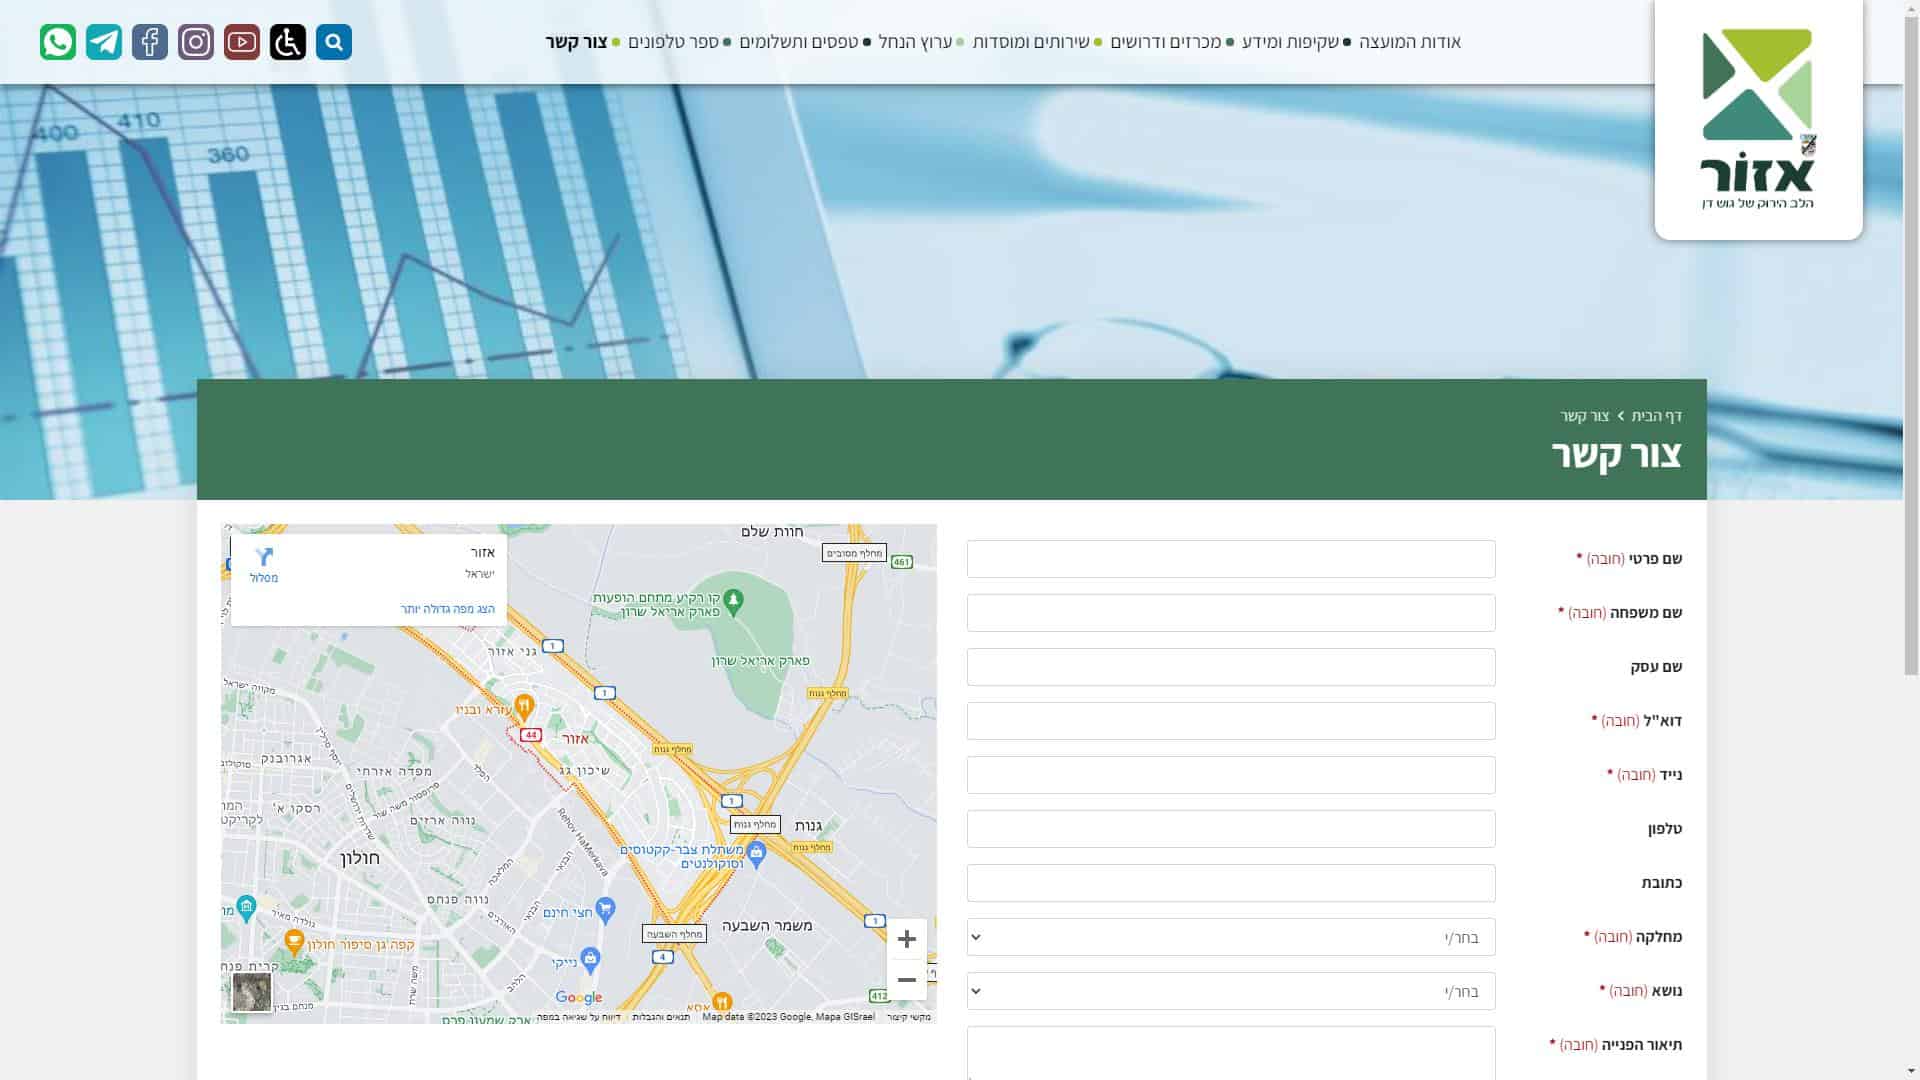Open the Facebook page icon
The image size is (1920, 1080).
(x=150, y=42)
